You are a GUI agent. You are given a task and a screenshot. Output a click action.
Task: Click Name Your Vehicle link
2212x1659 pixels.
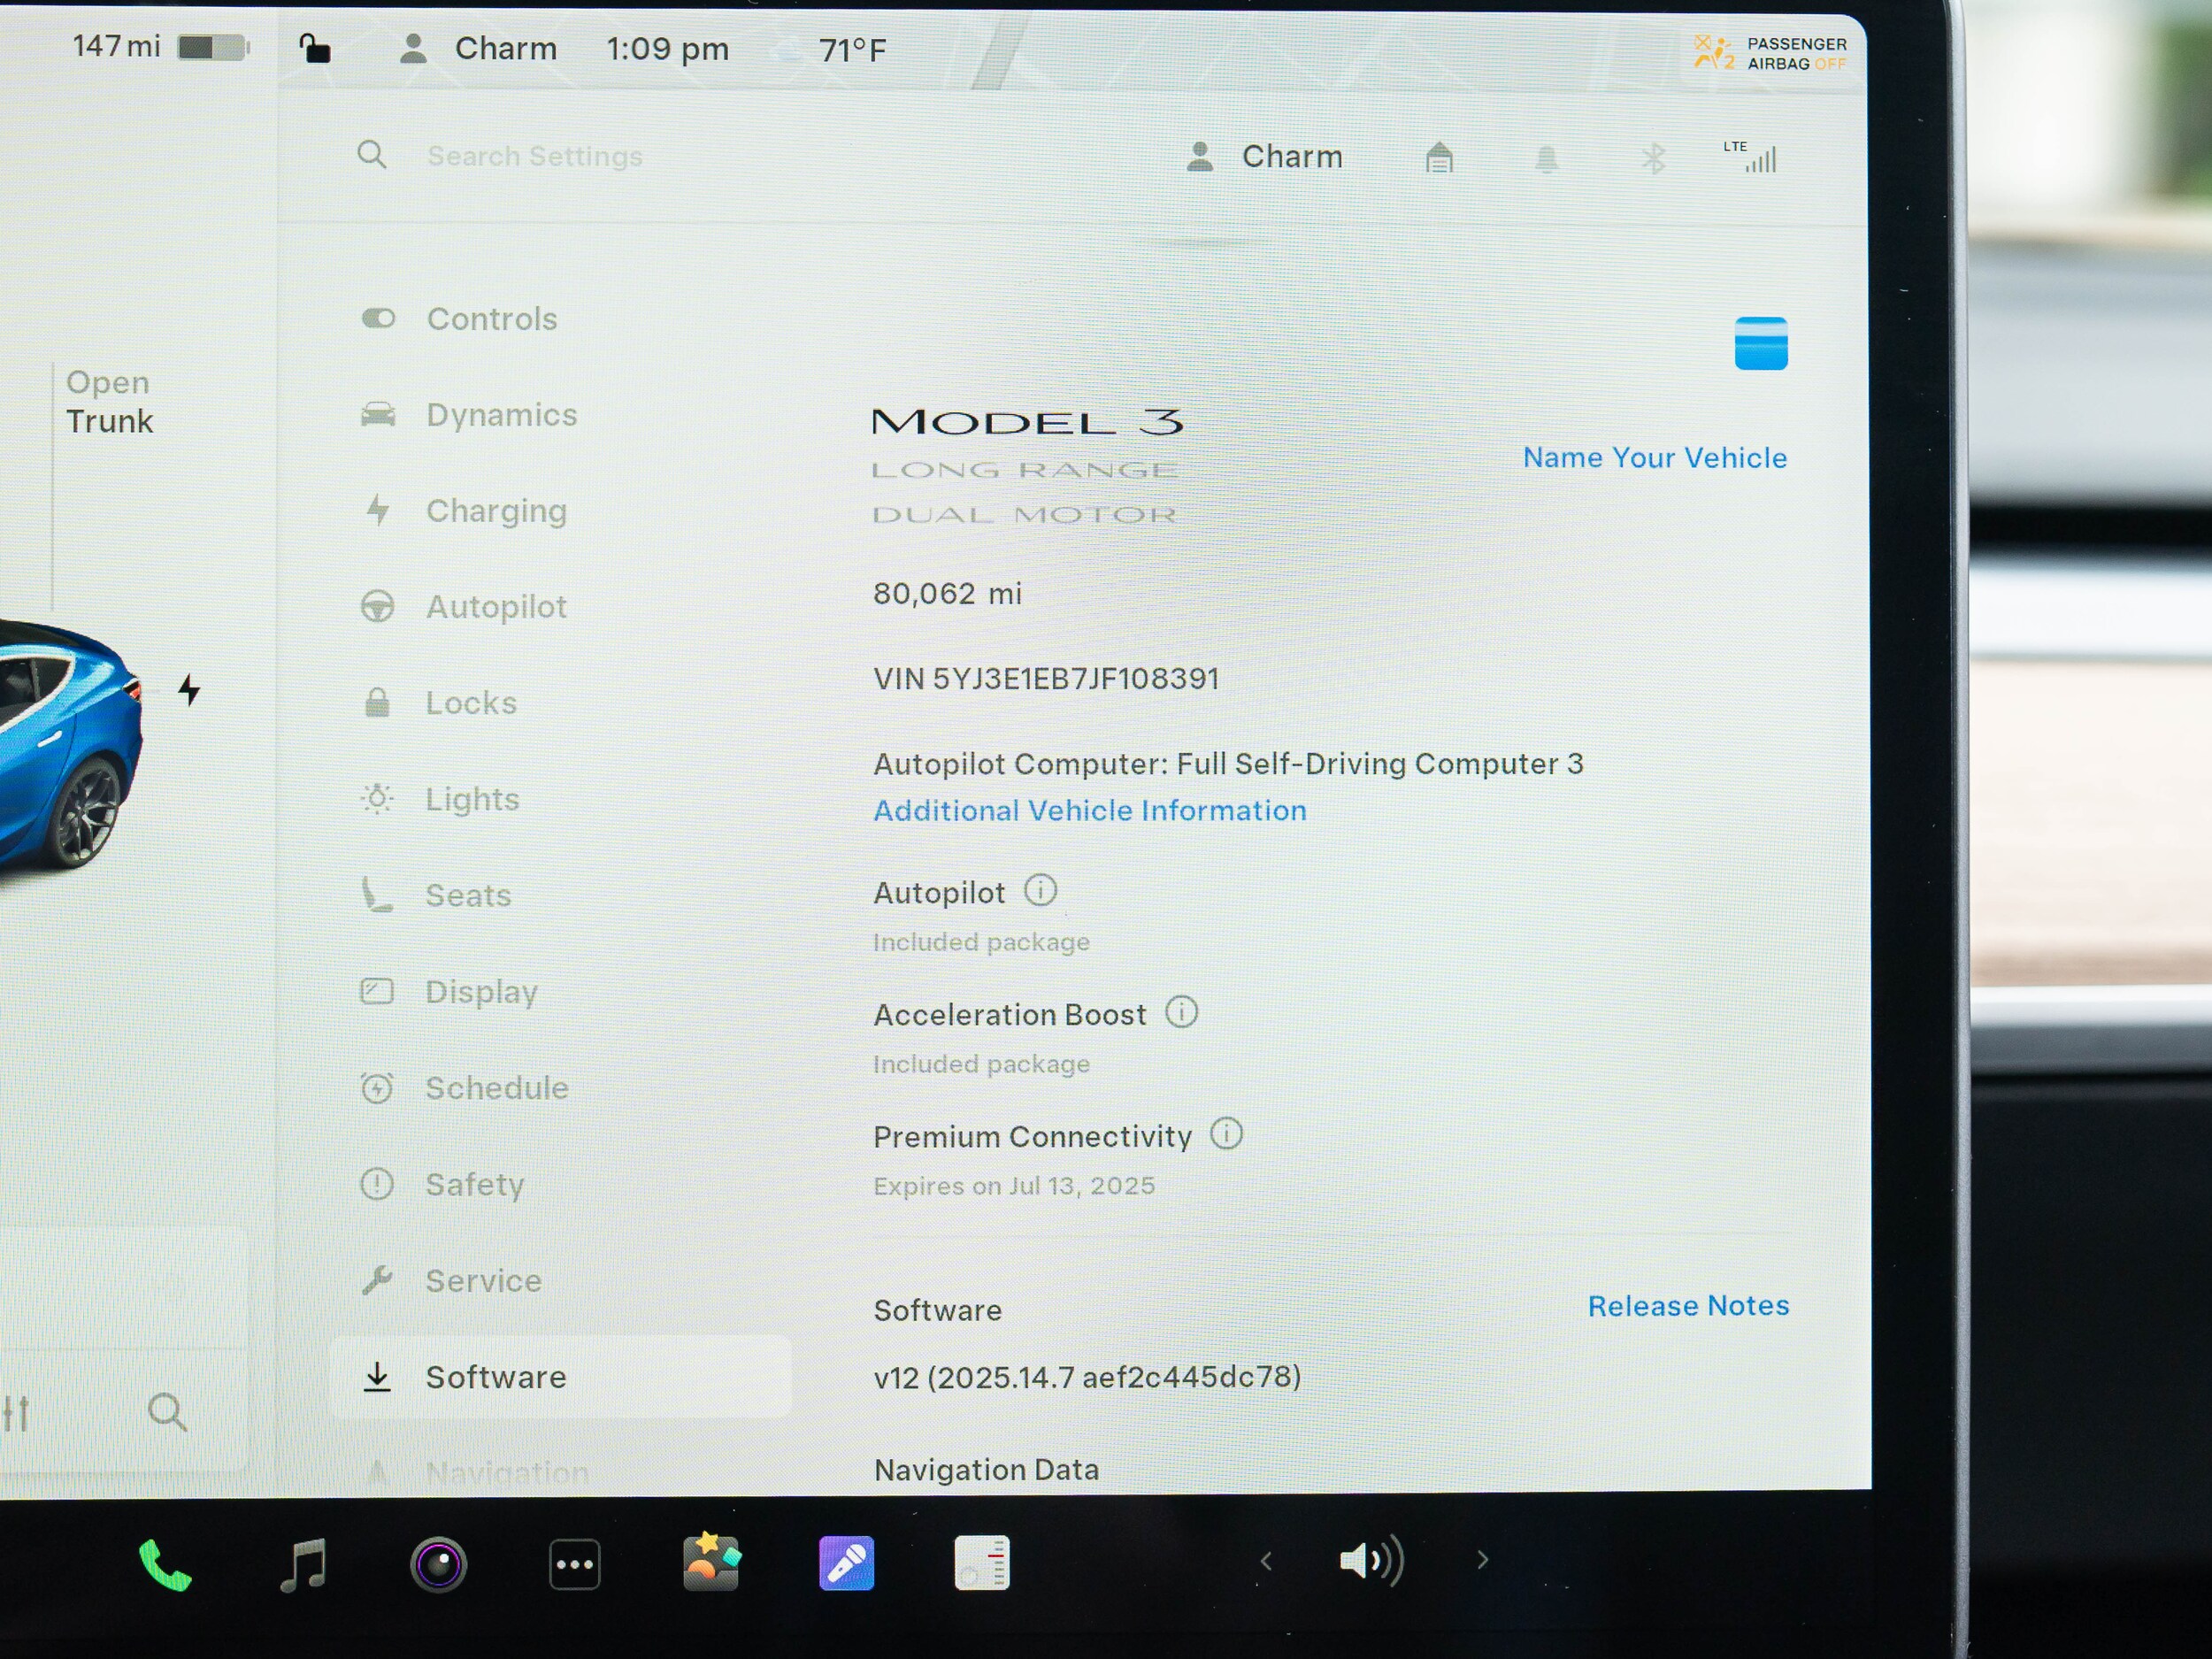coord(1655,458)
